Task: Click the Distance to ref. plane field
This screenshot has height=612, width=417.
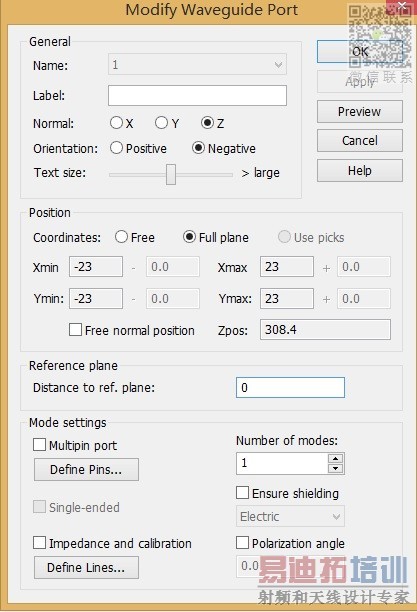Action: [x=290, y=388]
